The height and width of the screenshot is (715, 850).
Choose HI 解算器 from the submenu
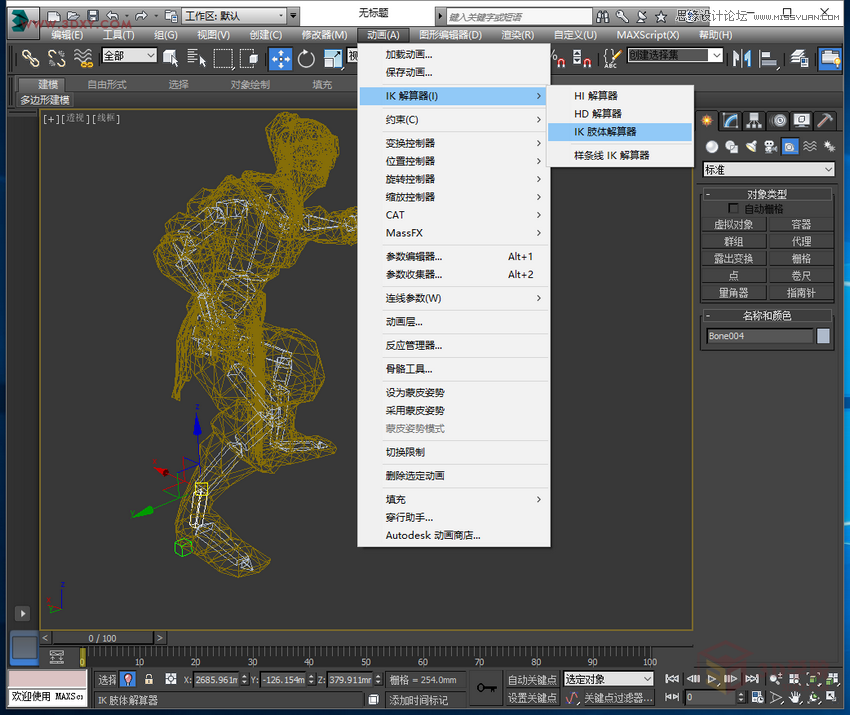620,96
